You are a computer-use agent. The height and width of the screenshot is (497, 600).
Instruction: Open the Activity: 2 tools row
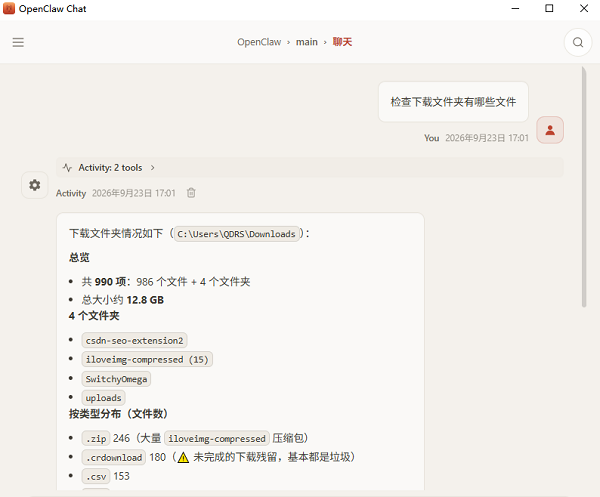pyautogui.click(x=310, y=168)
